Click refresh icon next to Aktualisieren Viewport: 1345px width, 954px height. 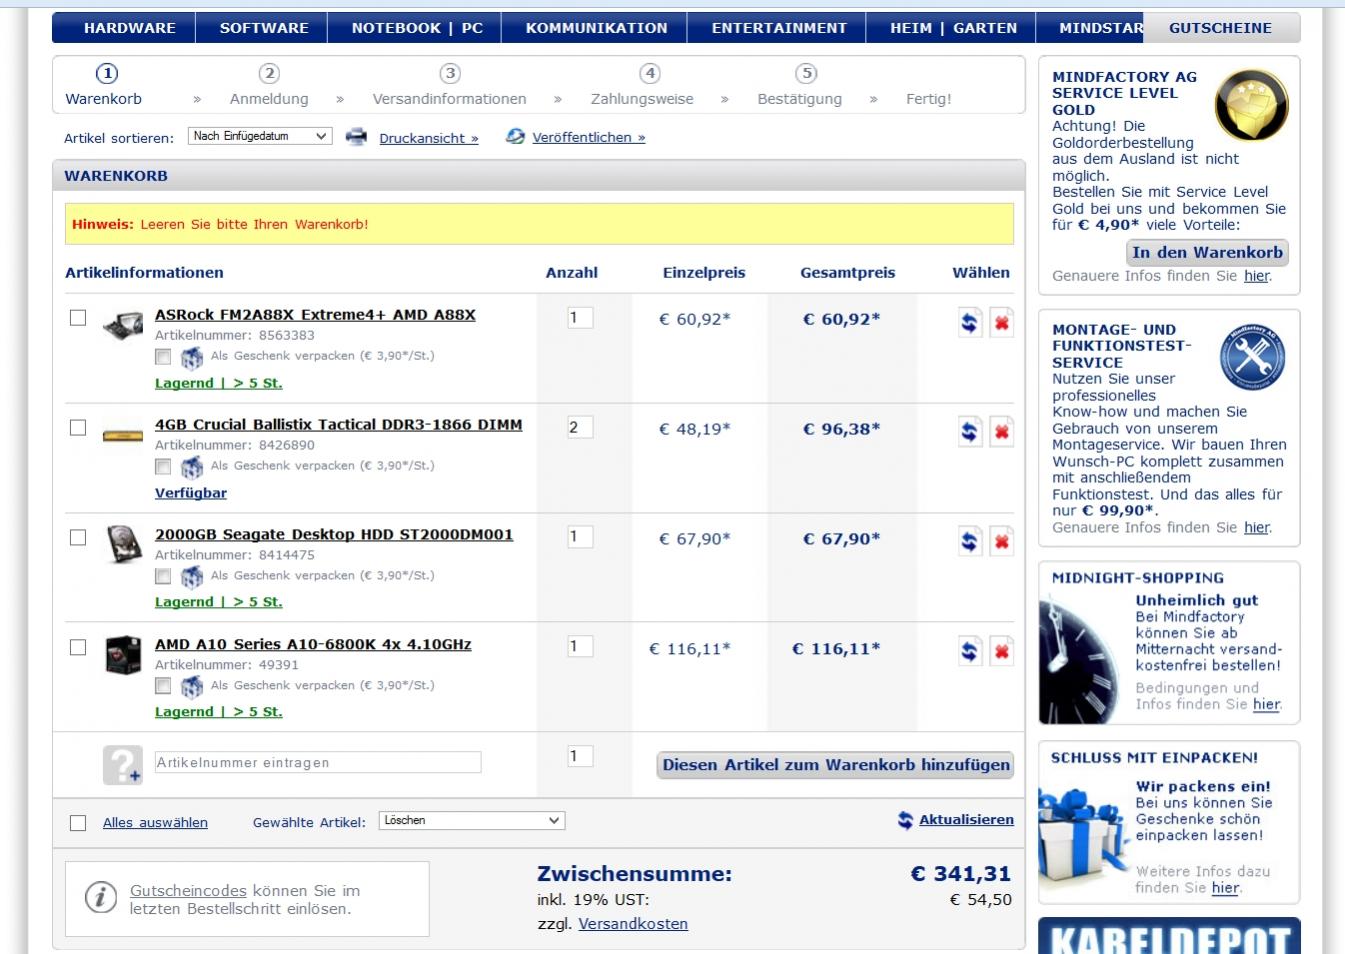(905, 820)
